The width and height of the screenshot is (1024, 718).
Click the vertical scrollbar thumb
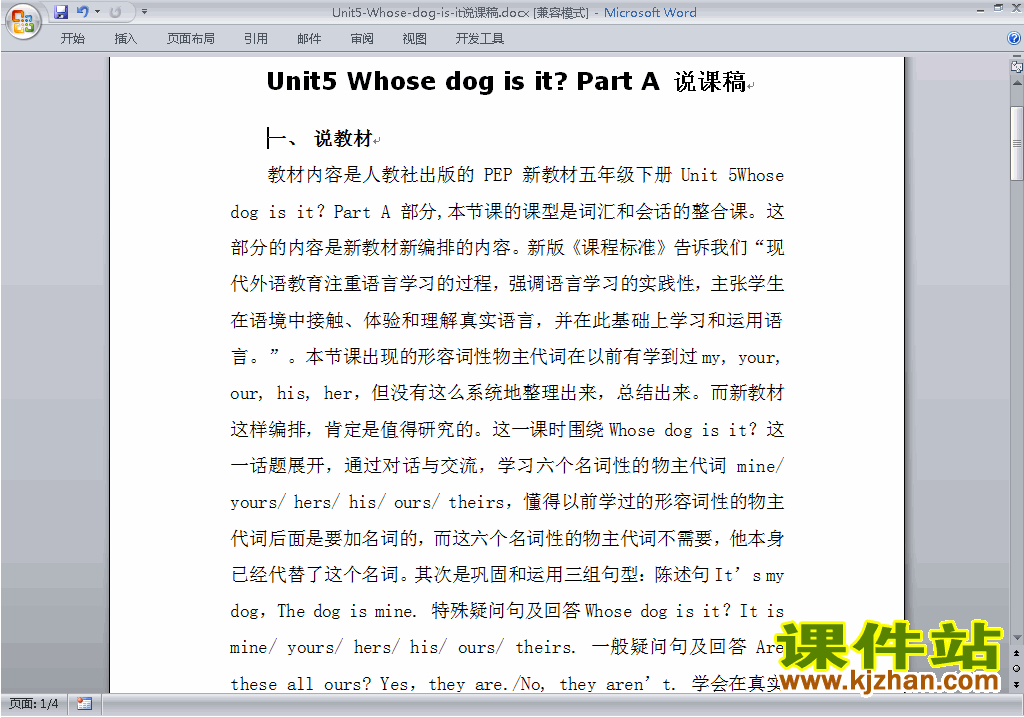tap(1016, 143)
